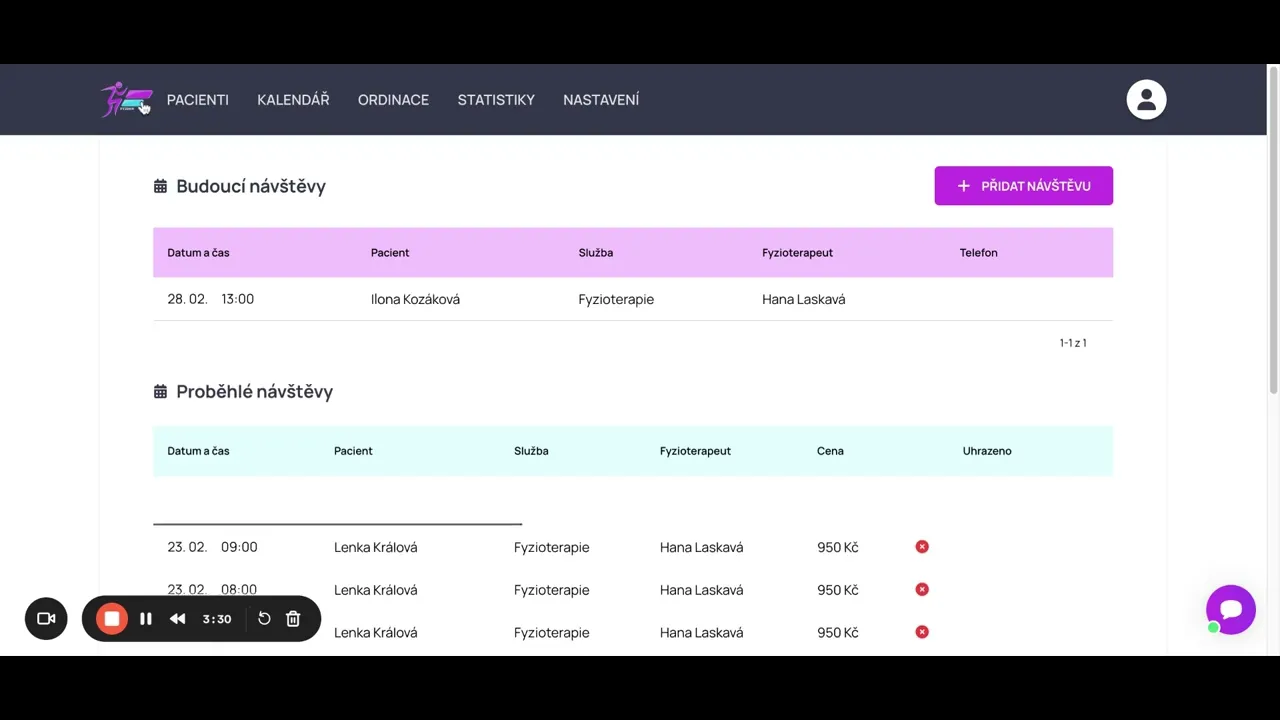This screenshot has height=720, width=1280.
Task: Click the pagination text 1-1 z 1
Action: [1073, 343]
